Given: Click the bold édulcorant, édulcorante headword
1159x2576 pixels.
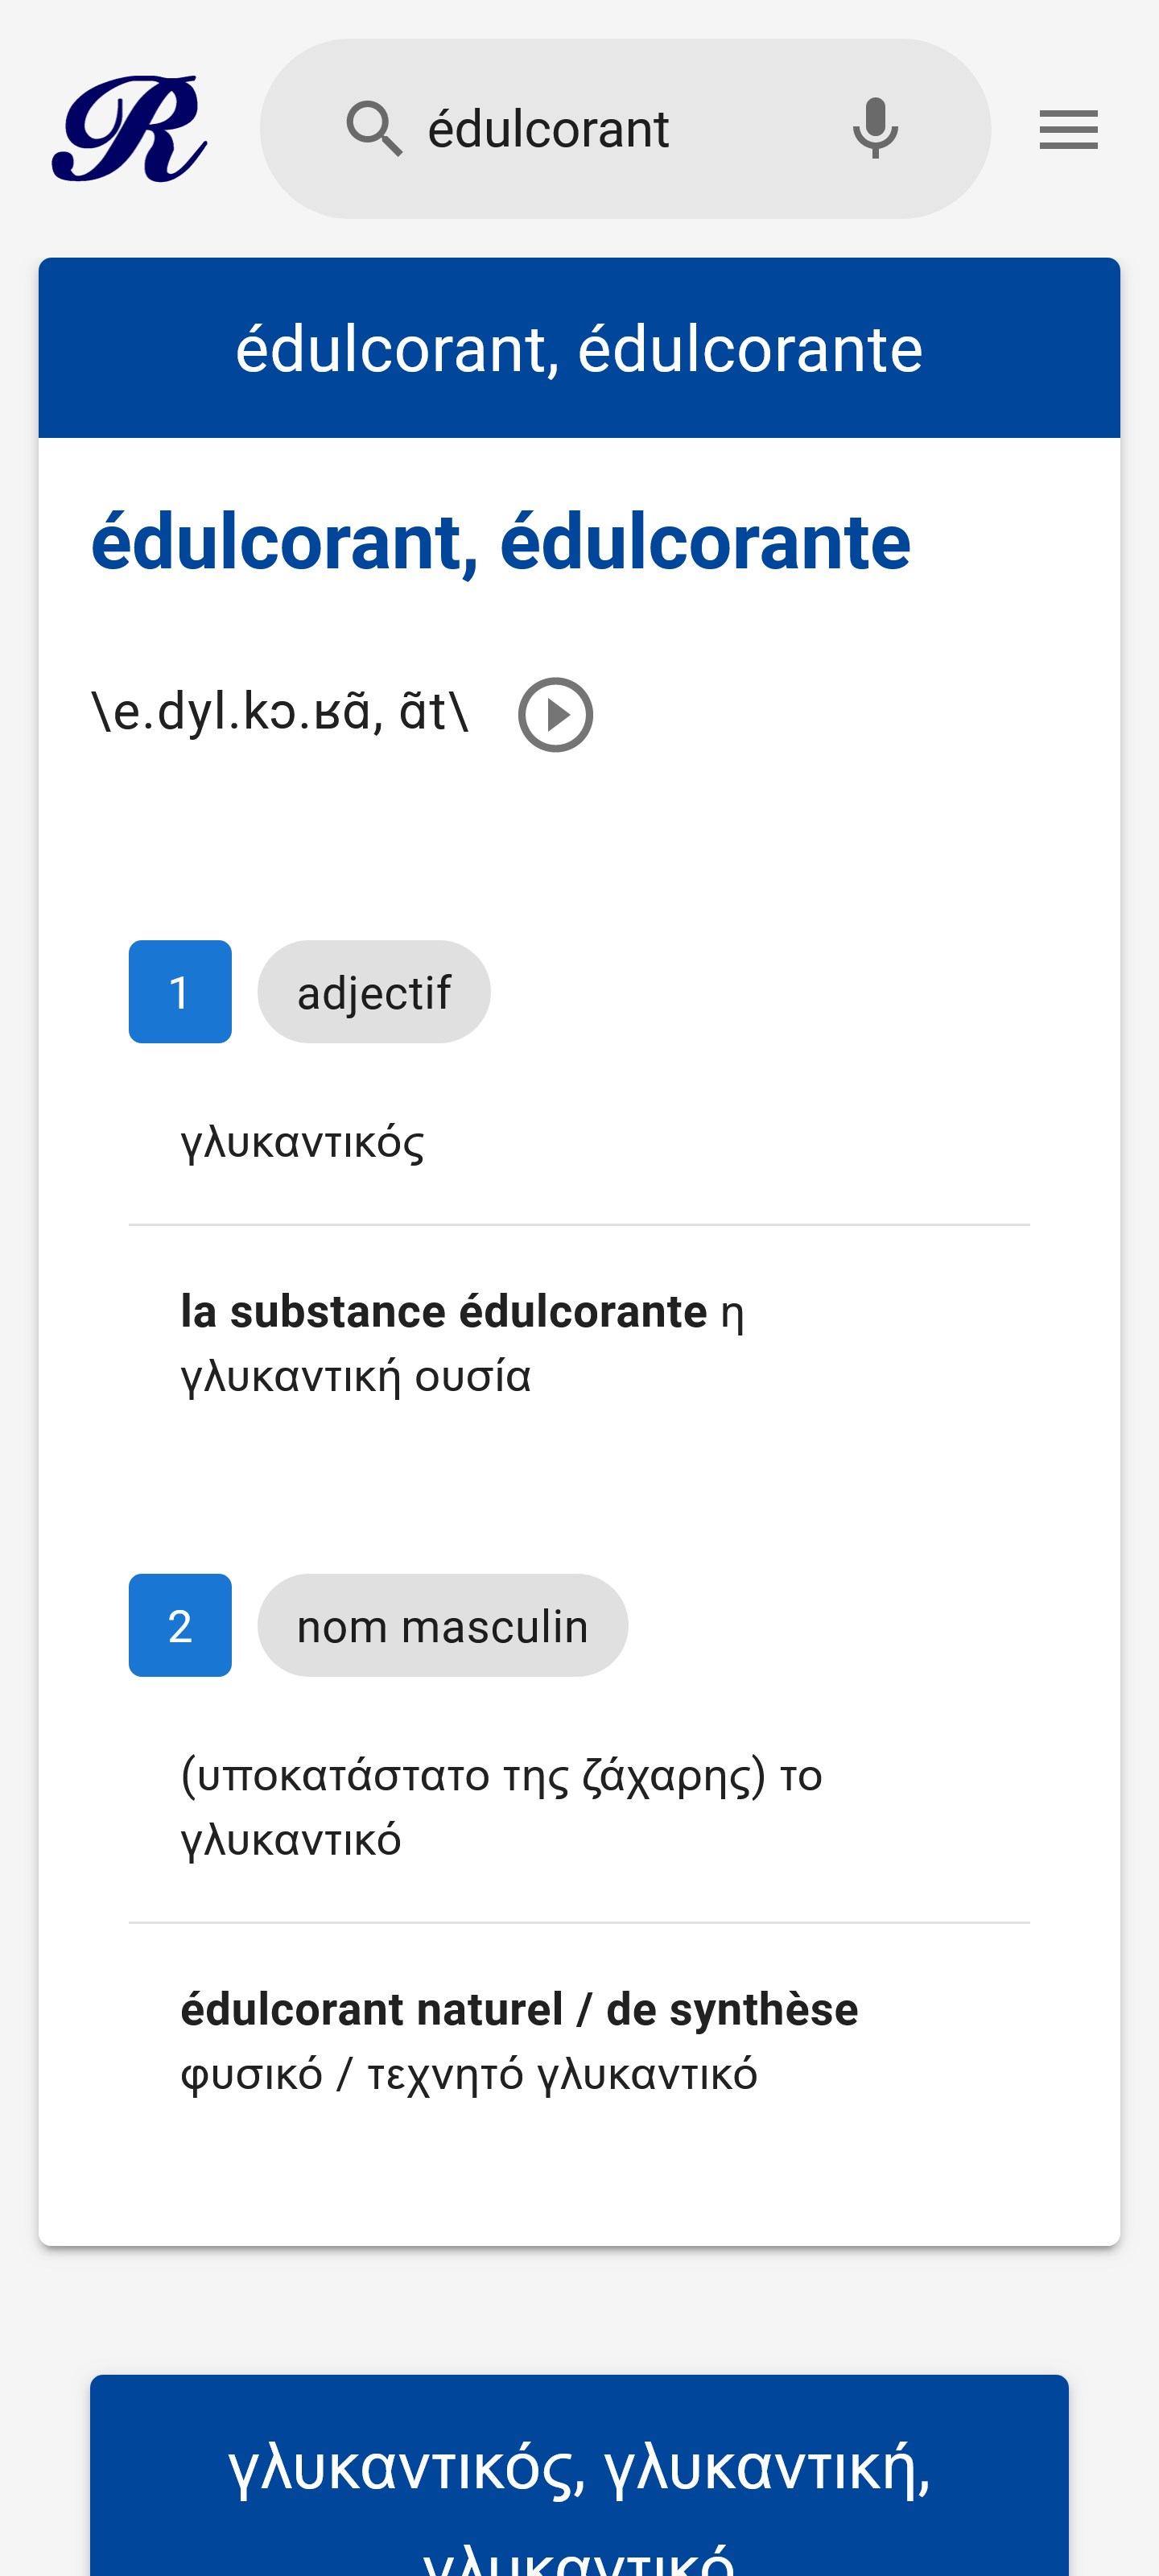Looking at the screenshot, I should point(500,542).
